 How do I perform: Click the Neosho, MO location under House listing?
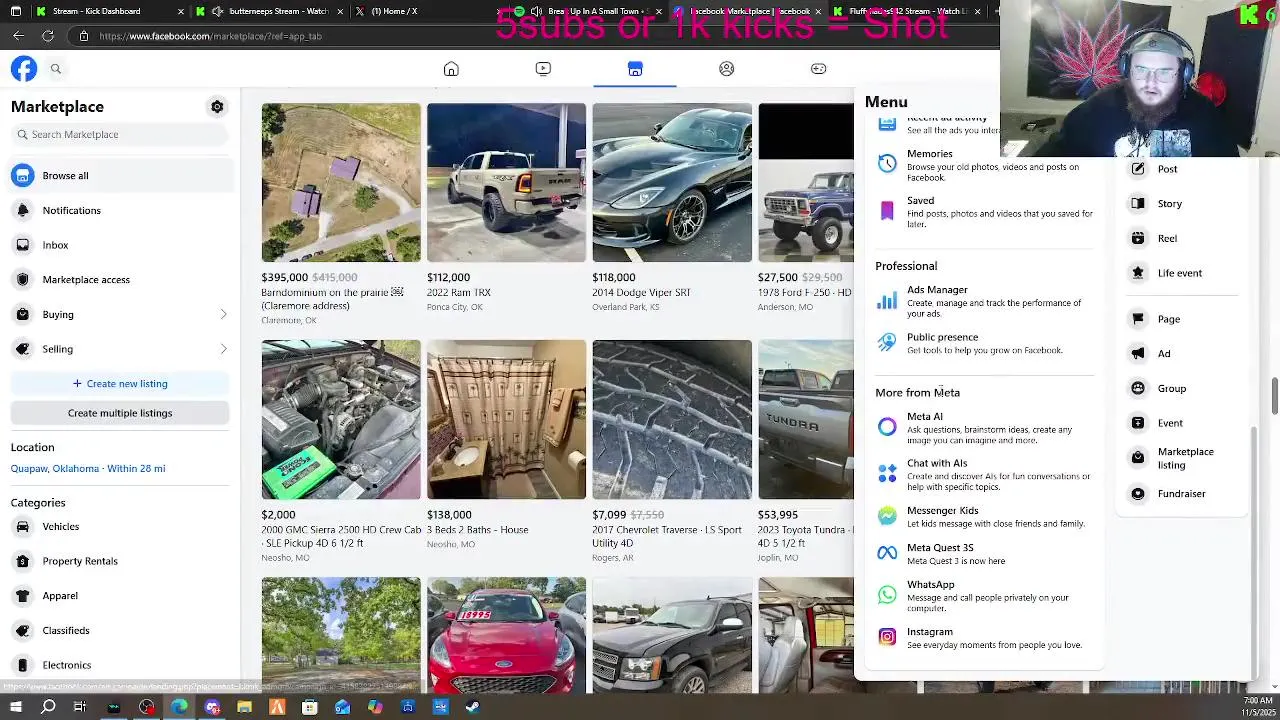(451, 544)
